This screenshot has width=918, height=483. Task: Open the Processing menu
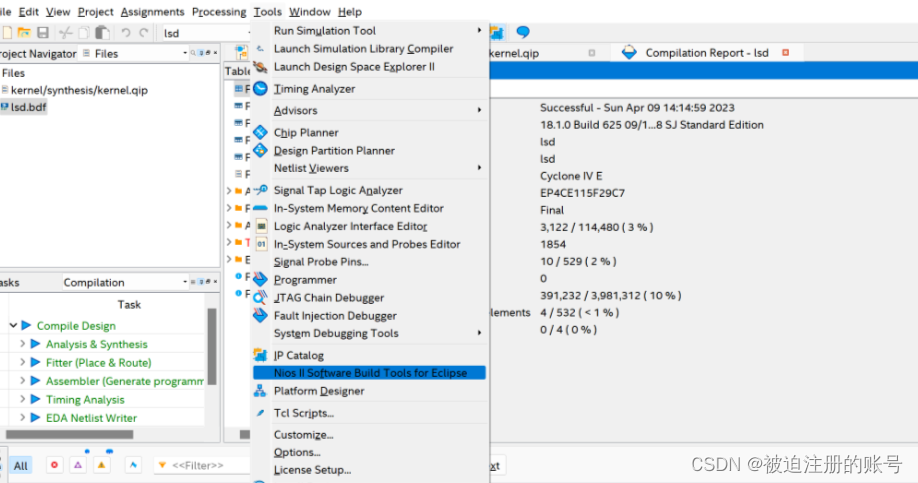[x=219, y=12]
